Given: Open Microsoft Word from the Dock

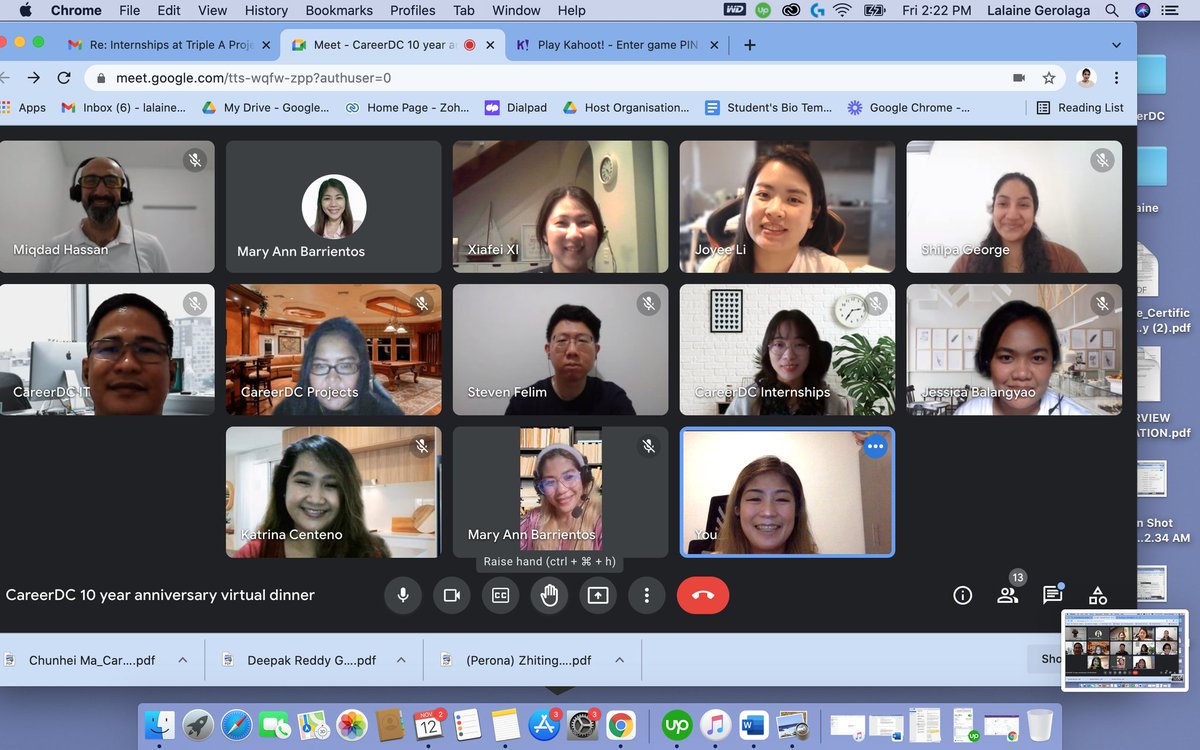Looking at the screenshot, I should click(753, 725).
